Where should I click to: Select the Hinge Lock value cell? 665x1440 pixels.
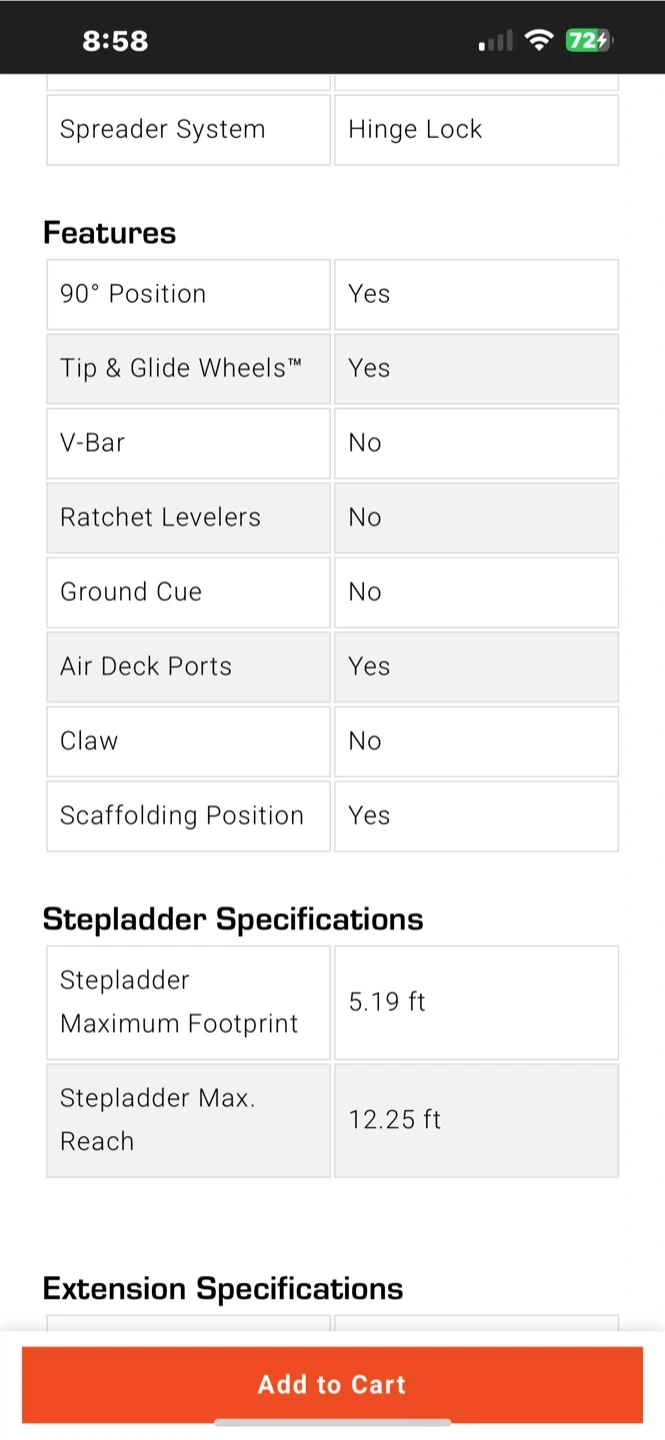(476, 129)
